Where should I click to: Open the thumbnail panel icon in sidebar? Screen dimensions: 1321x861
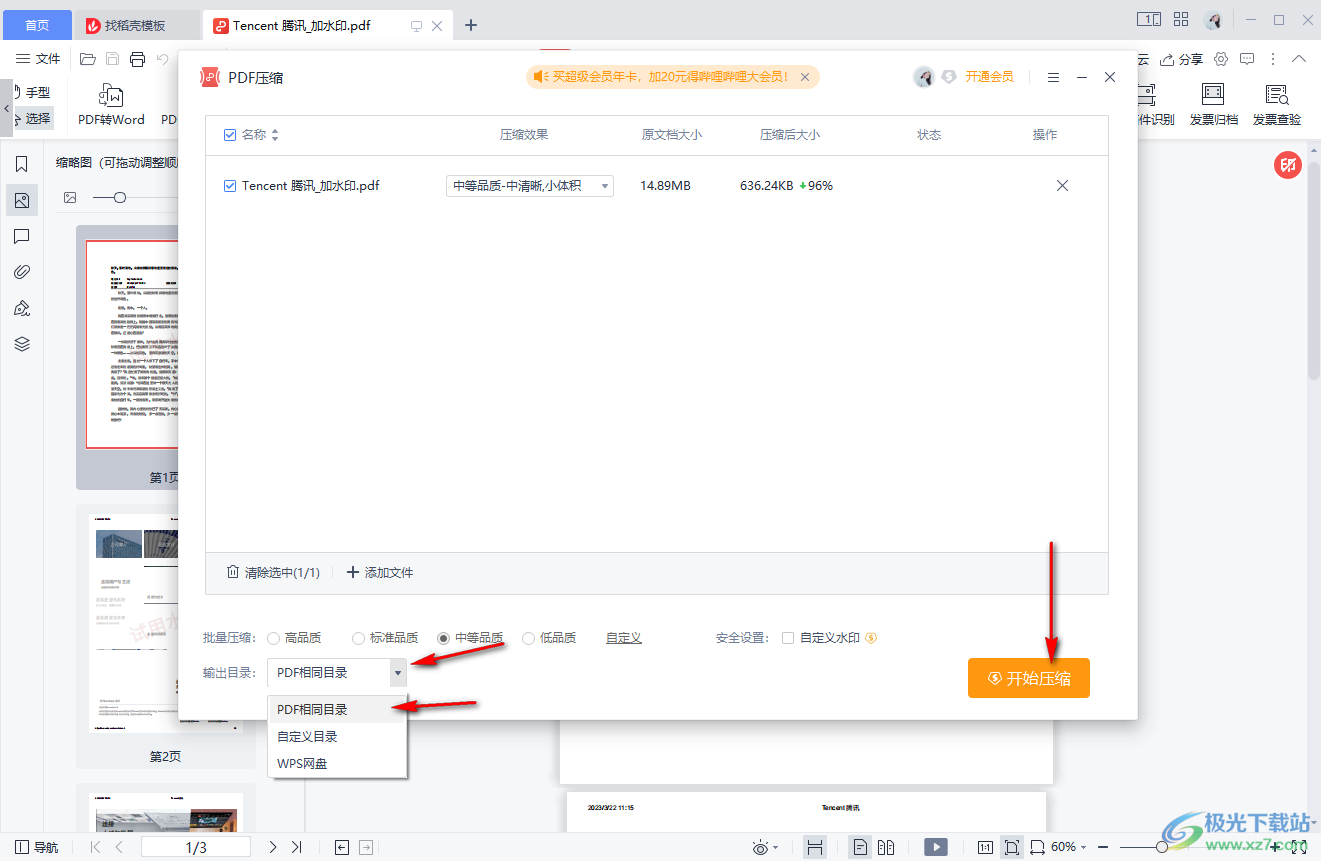[x=22, y=200]
